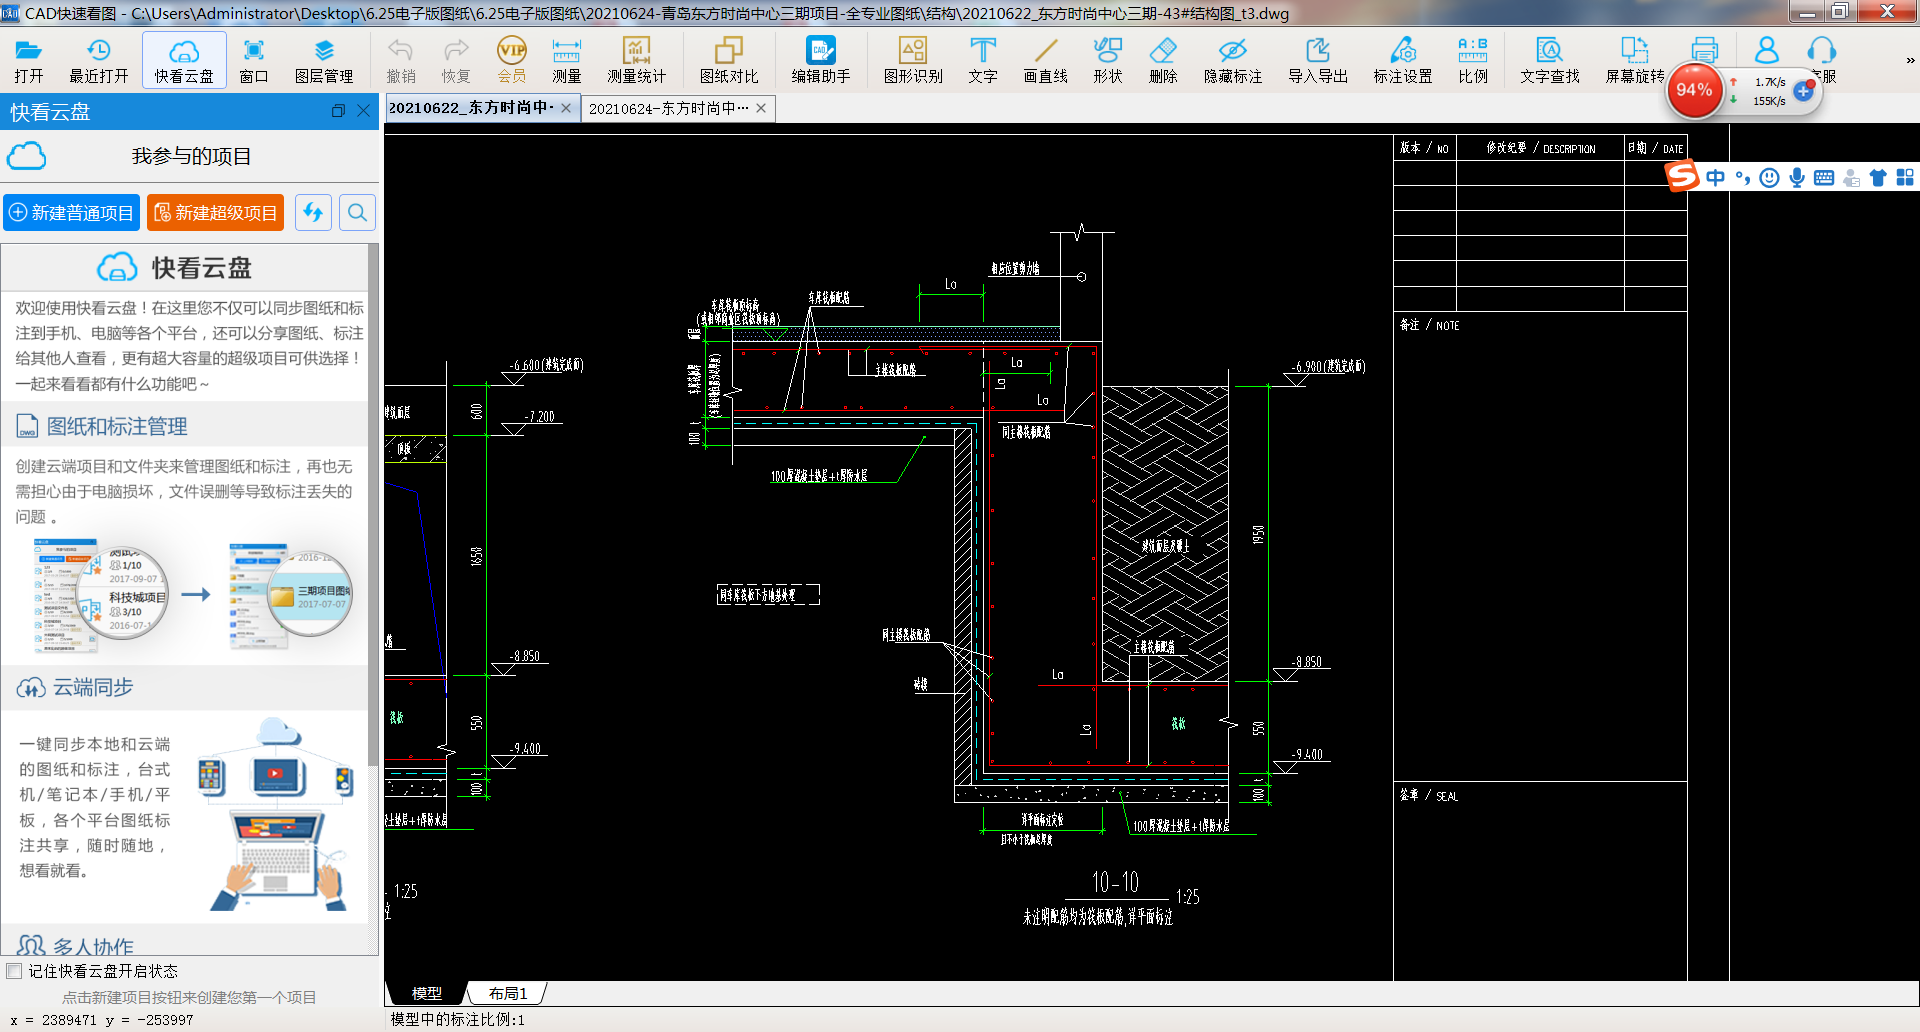
Task: Toggle the 快看云盘 cloud panel button
Action: point(184,60)
